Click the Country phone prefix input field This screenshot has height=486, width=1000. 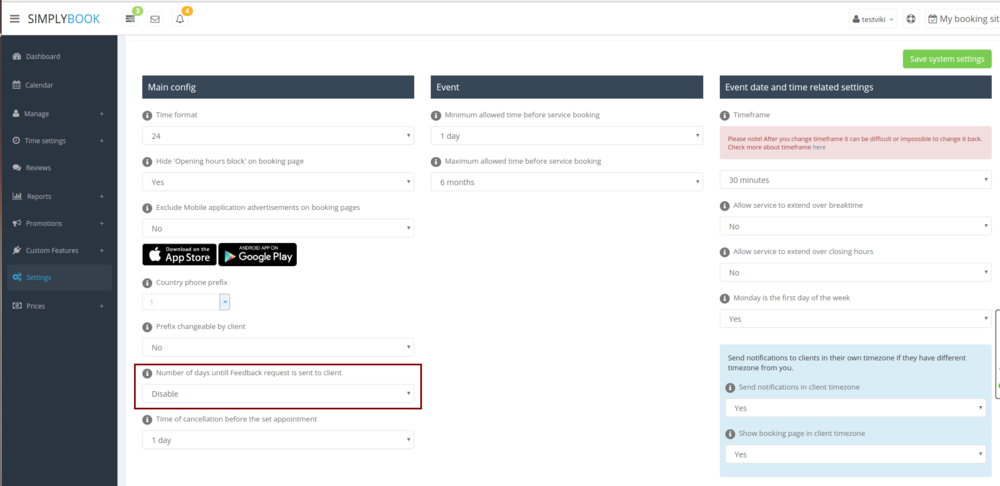[180, 301]
